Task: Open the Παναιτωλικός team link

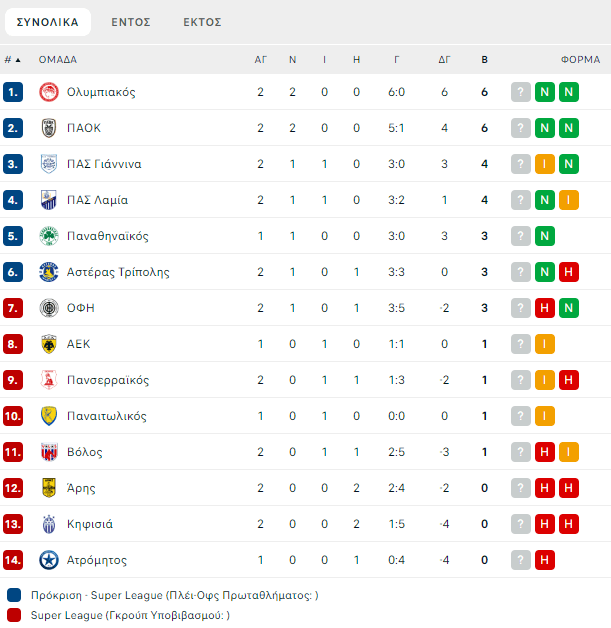Action: [107, 416]
